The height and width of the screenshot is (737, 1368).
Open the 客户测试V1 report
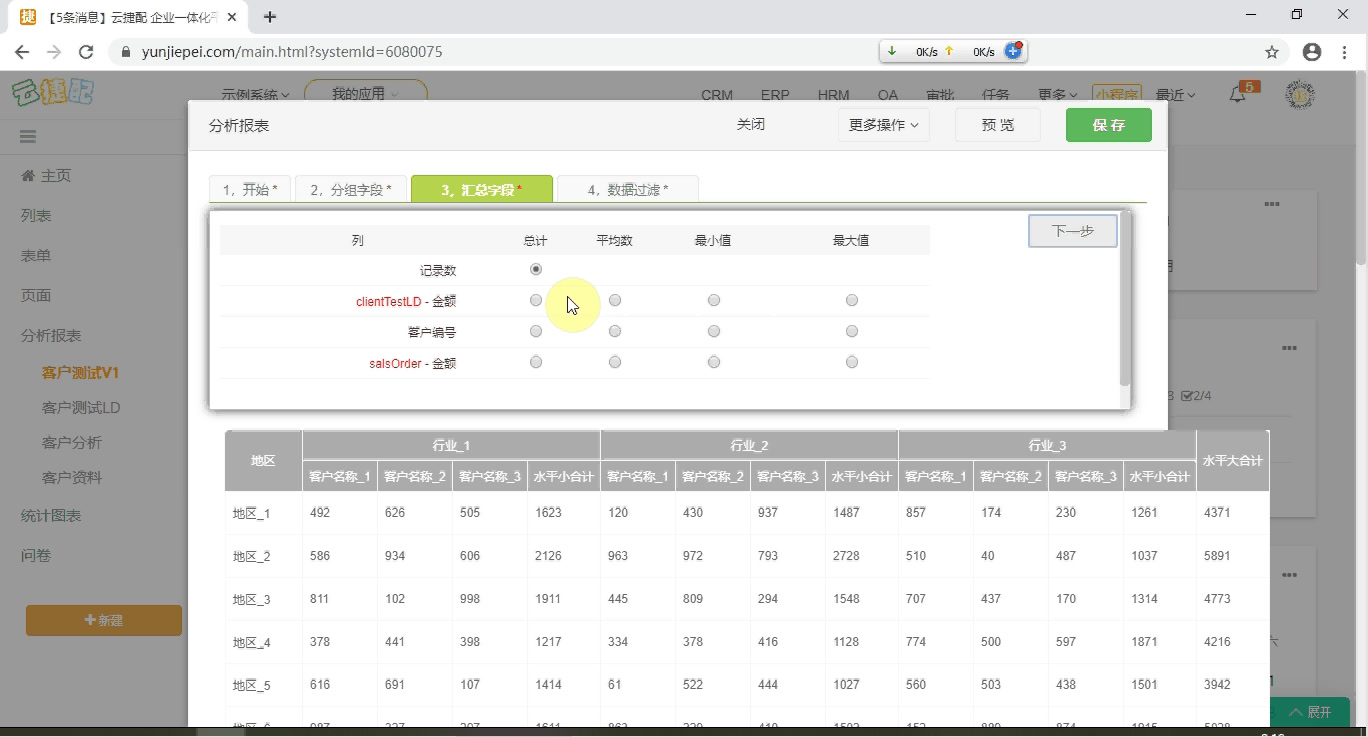pyautogui.click(x=81, y=373)
